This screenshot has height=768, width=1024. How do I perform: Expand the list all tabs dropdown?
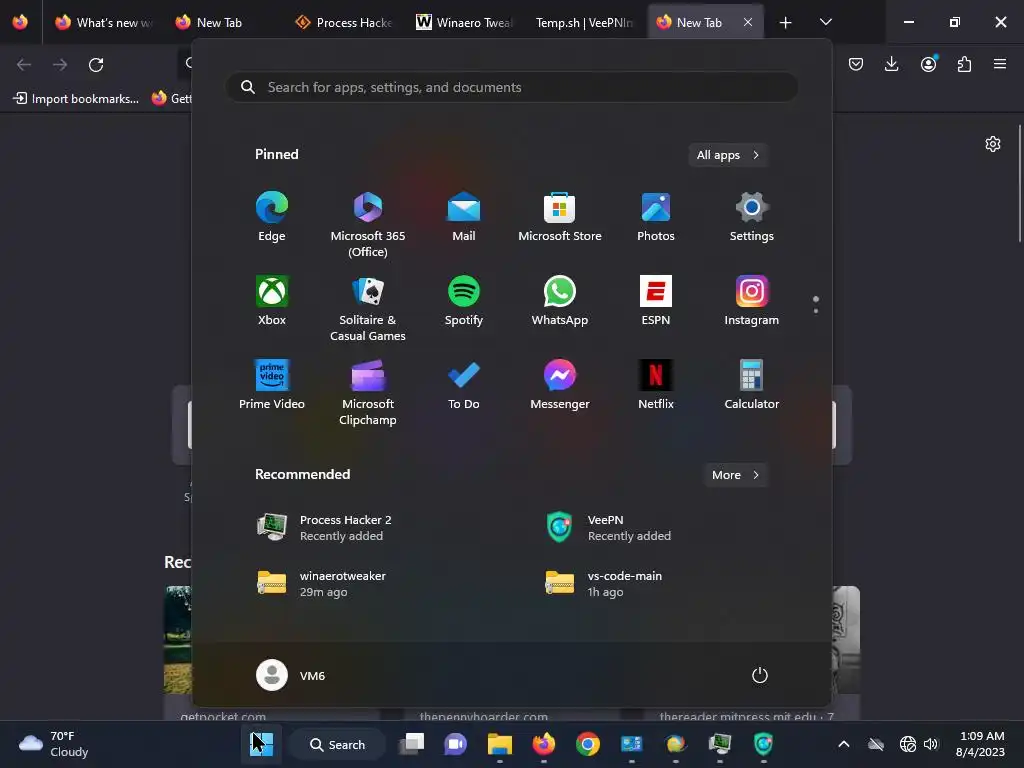coord(825,22)
